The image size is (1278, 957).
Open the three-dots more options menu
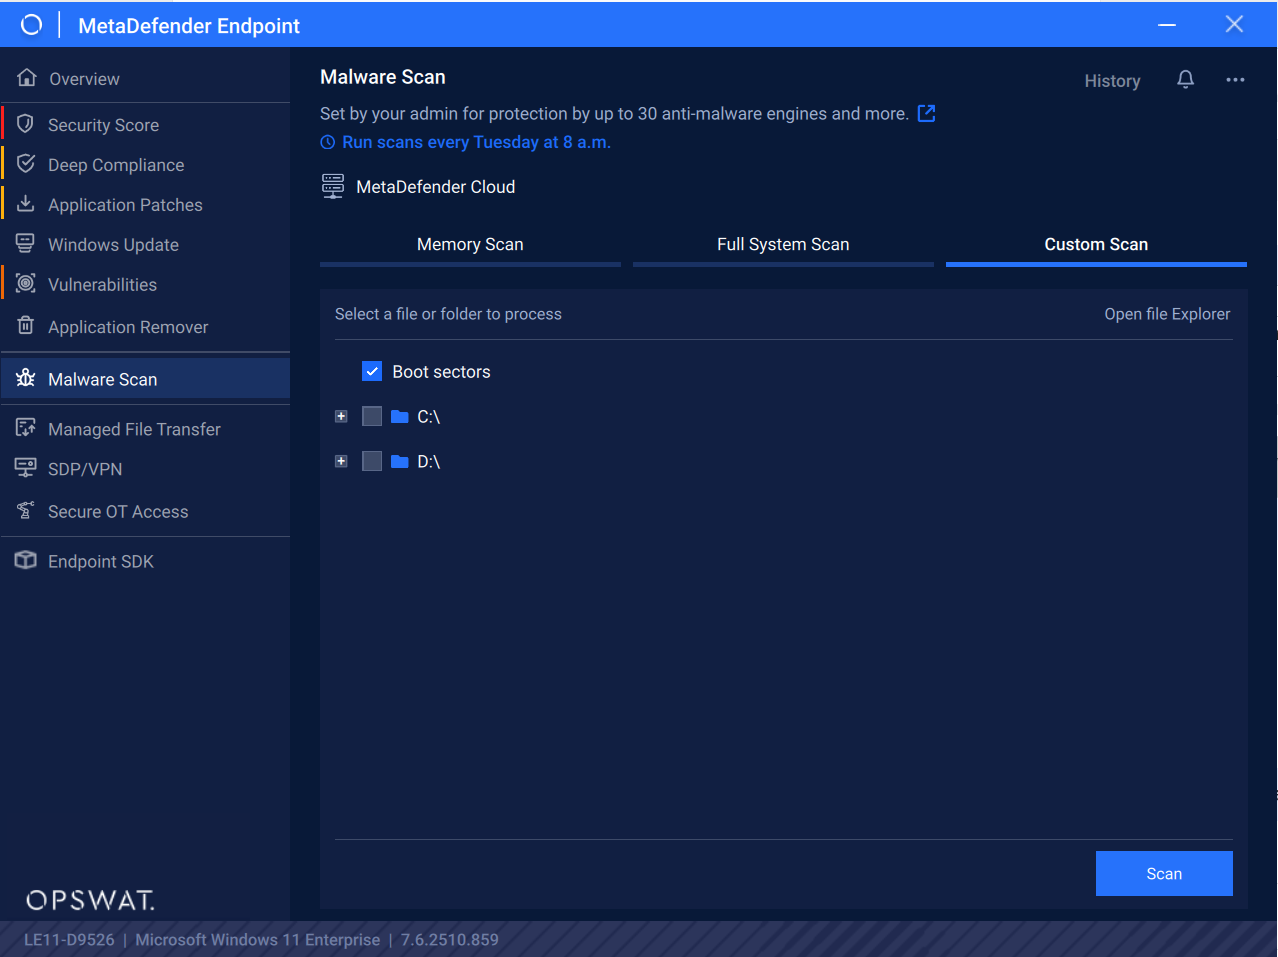pos(1235,80)
